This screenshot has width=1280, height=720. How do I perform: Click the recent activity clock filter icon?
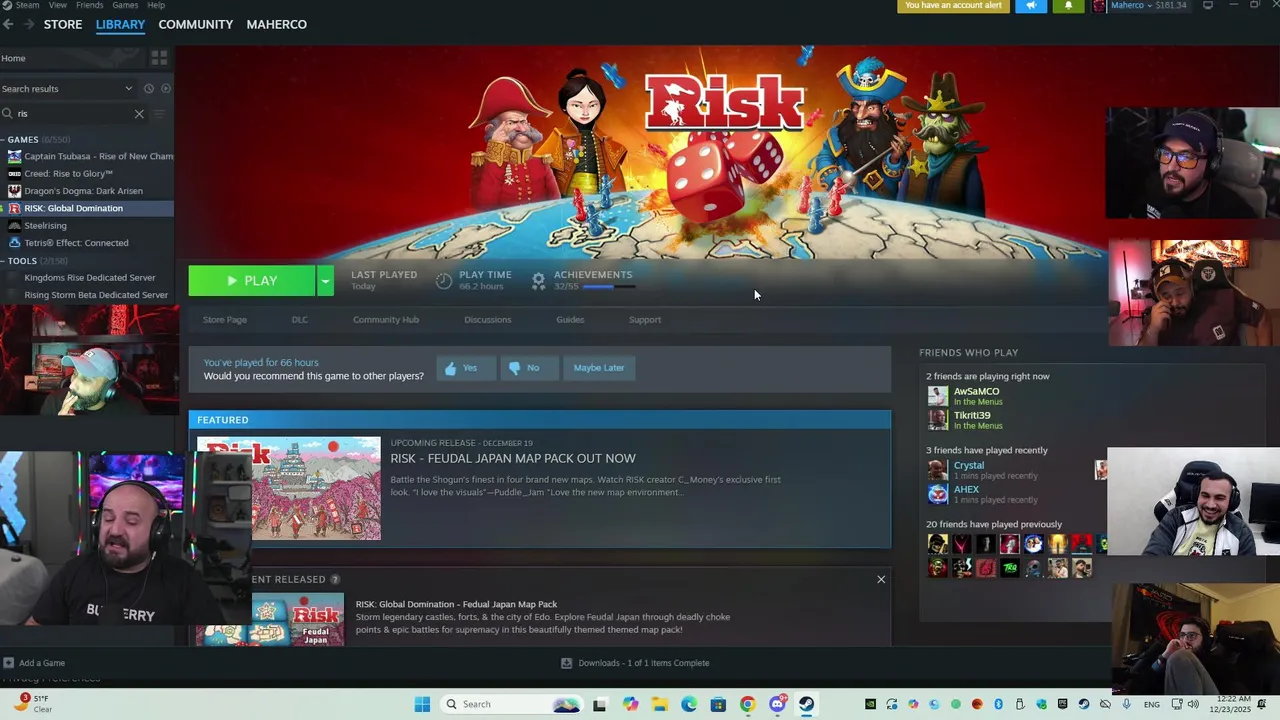click(149, 89)
